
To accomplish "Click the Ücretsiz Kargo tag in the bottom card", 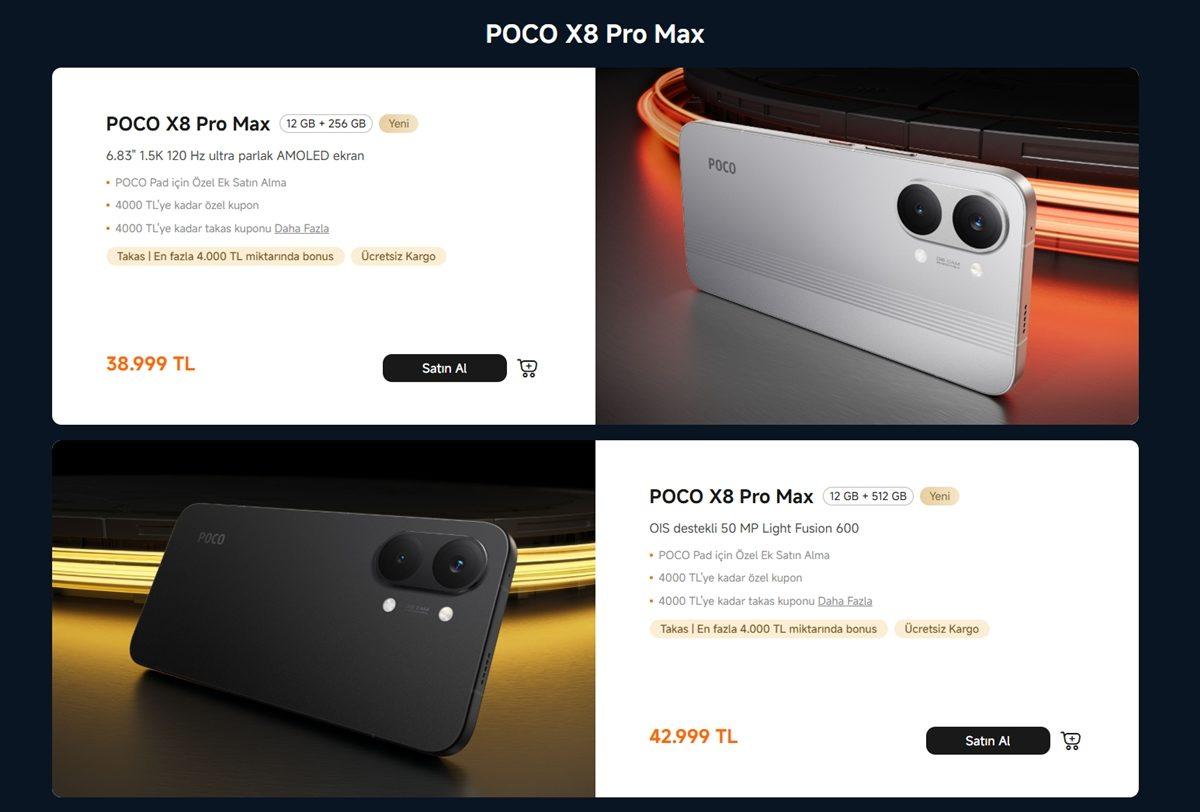I will click(941, 629).
